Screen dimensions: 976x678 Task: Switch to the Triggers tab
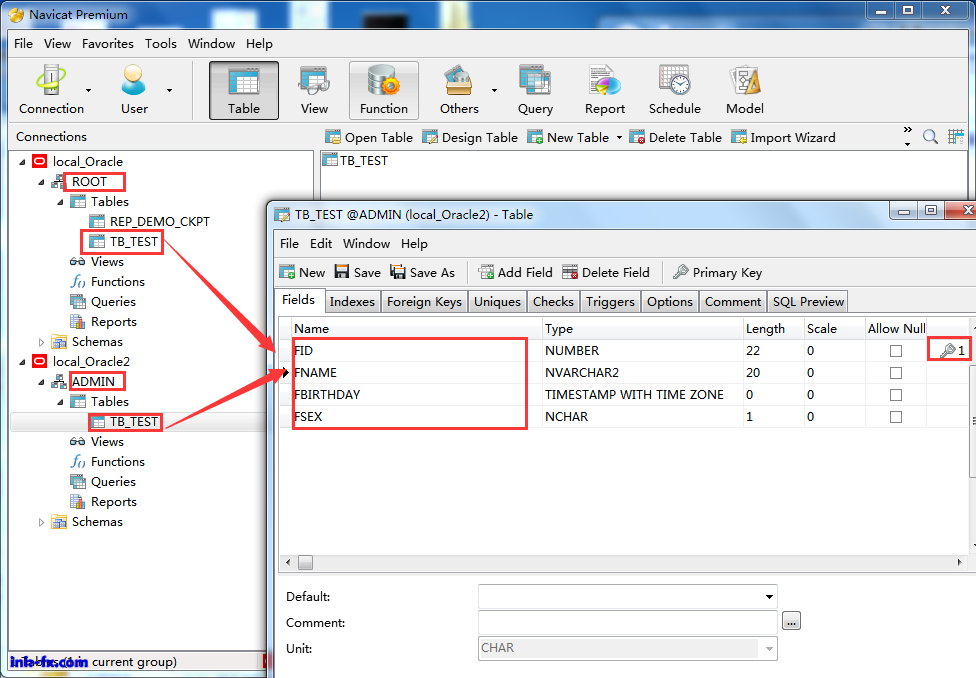pos(610,301)
